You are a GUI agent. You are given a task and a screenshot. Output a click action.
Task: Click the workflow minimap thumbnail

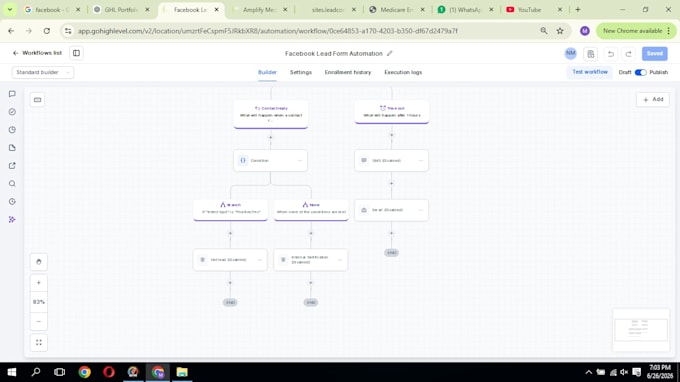641,330
